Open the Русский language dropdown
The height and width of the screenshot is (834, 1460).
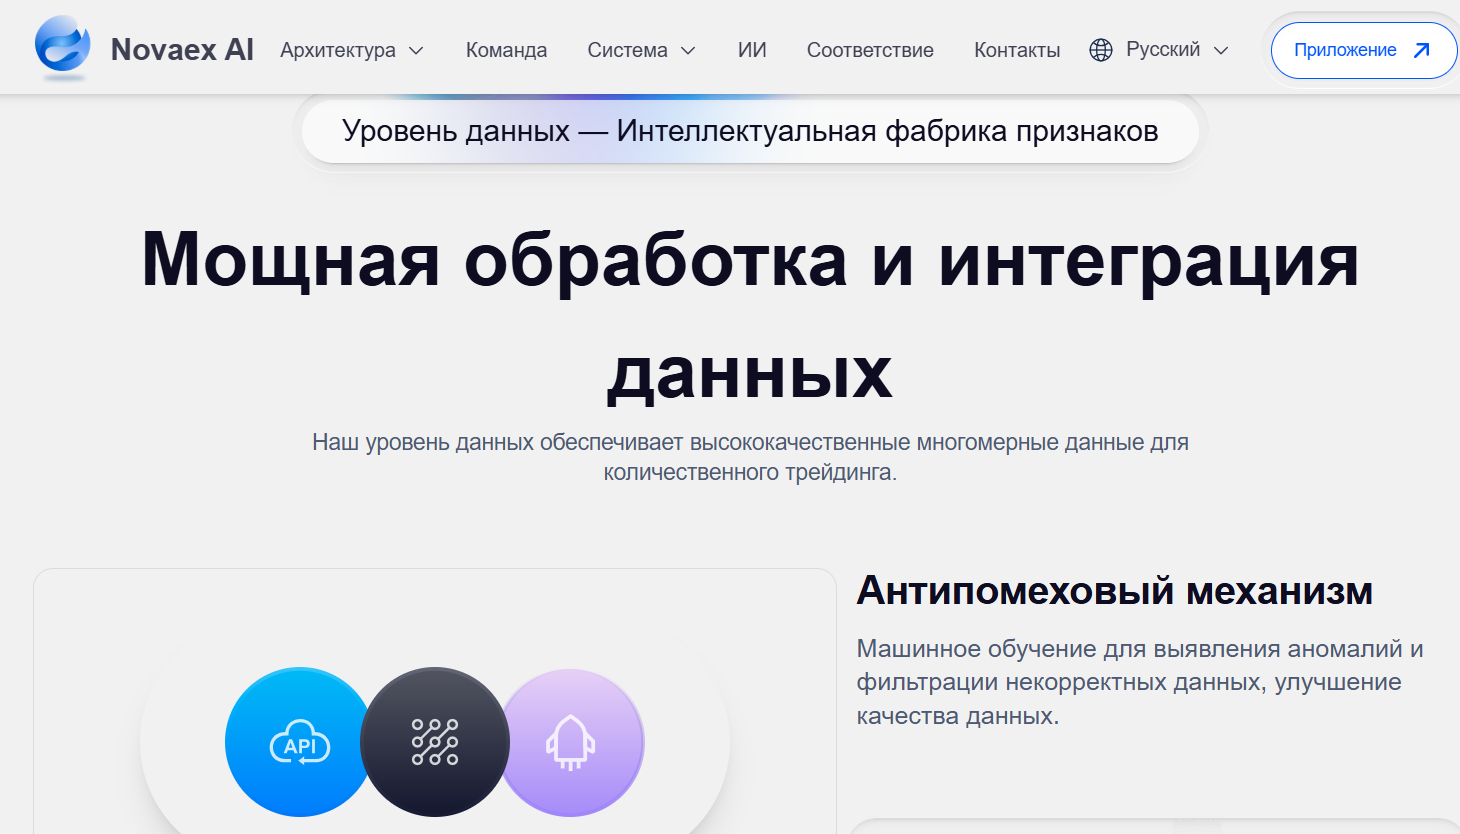(1163, 50)
